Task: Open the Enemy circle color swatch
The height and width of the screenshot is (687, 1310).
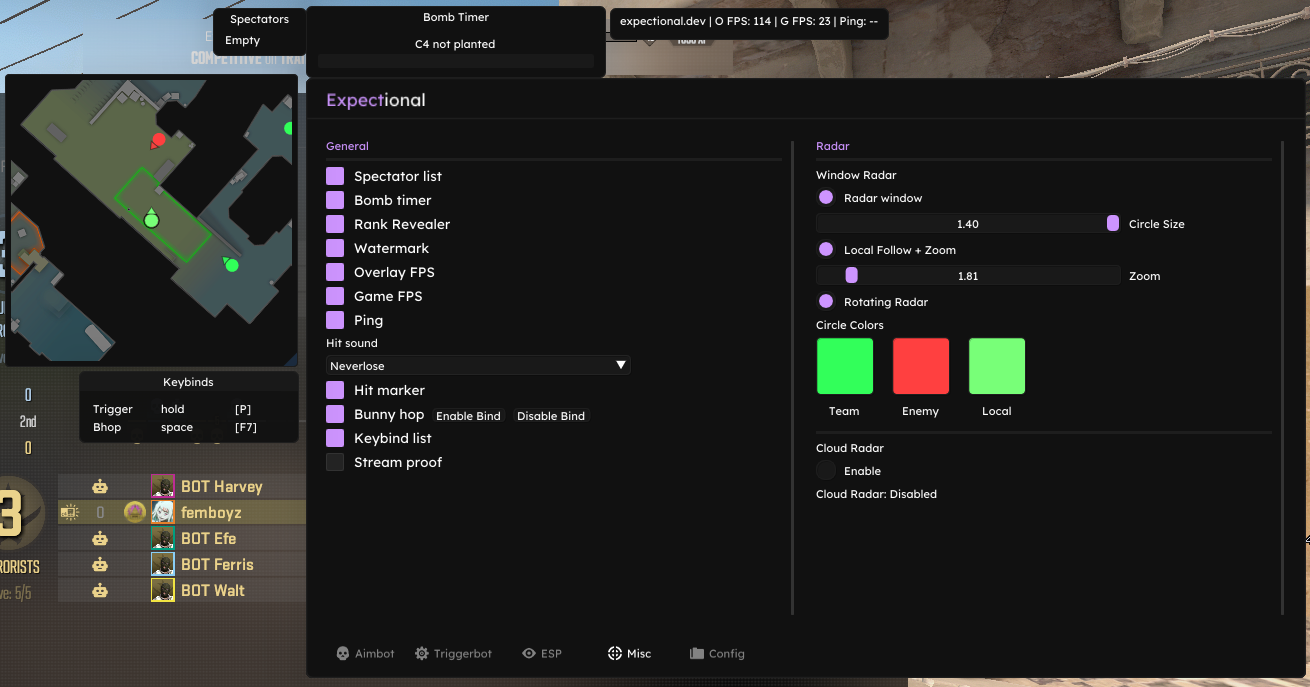Action: pos(921,366)
